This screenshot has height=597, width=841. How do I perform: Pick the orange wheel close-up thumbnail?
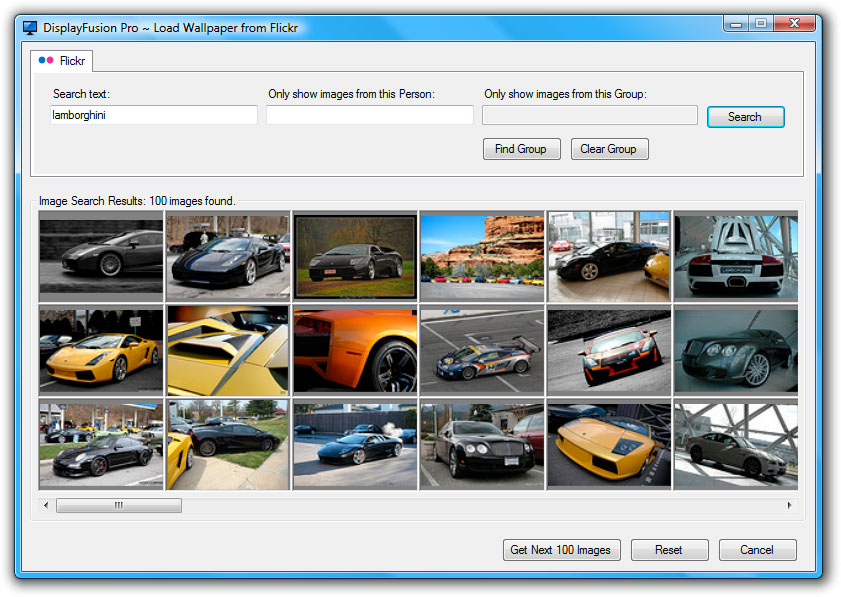click(355, 350)
